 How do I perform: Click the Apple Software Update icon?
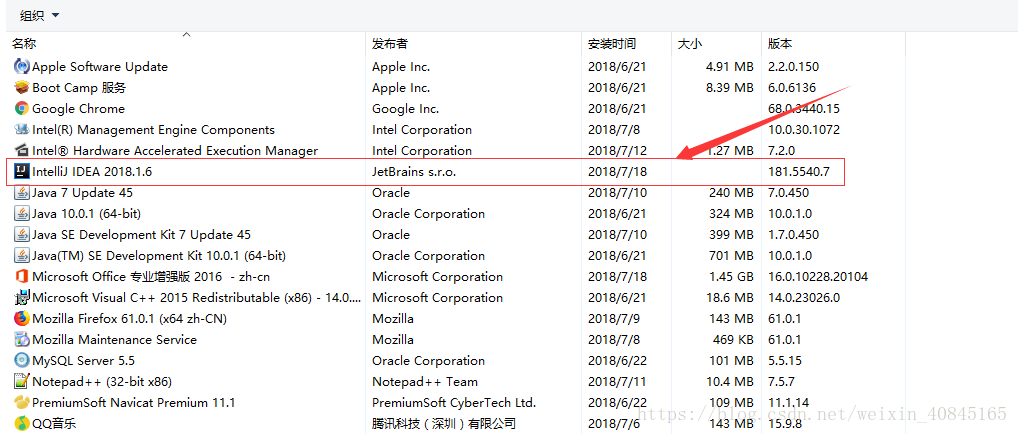21,66
